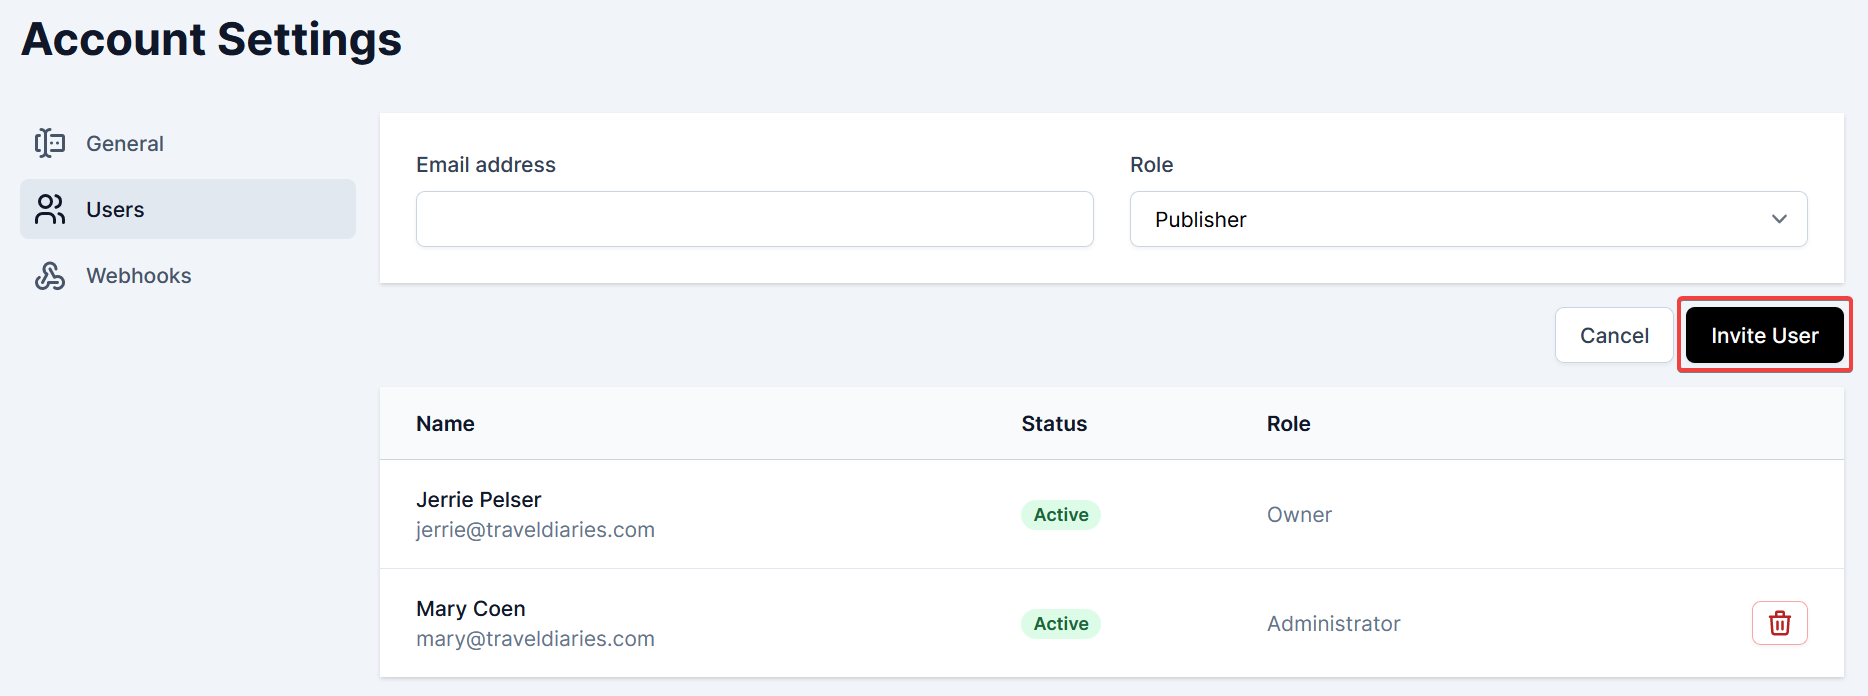Go to the Webhooks section

(x=138, y=276)
